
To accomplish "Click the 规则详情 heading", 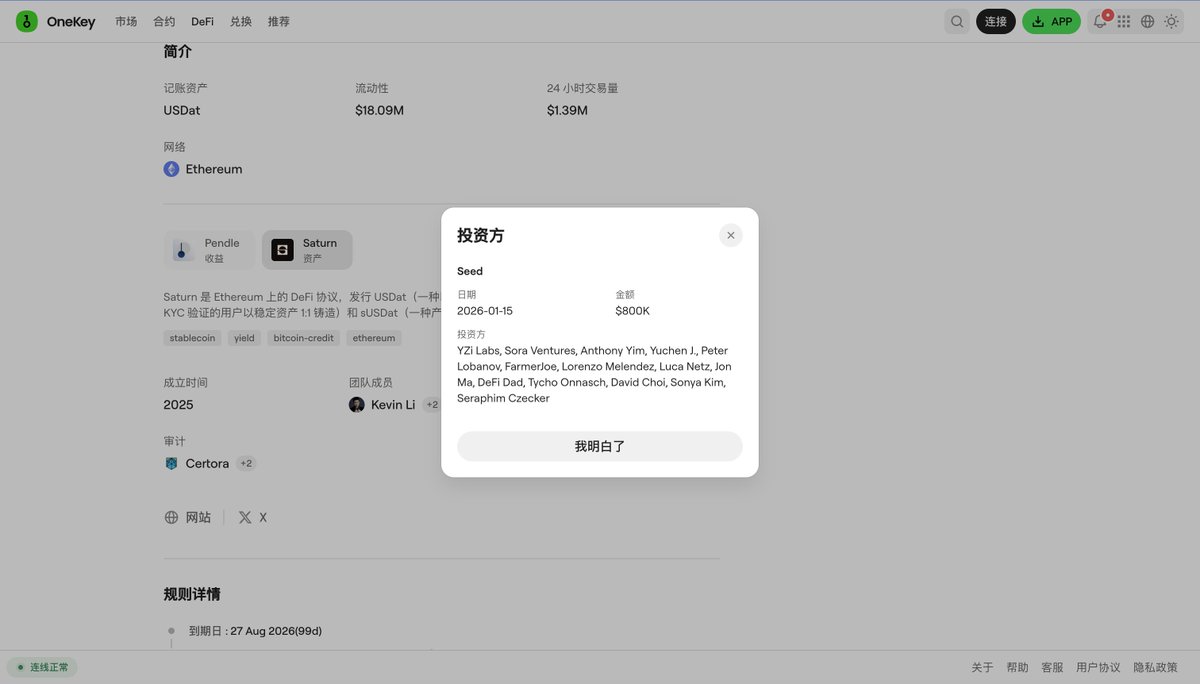I will (x=192, y=594).
